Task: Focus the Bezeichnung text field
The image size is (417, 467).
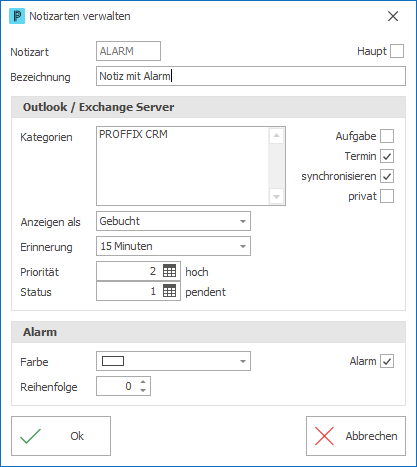Action: click(251, 76)
